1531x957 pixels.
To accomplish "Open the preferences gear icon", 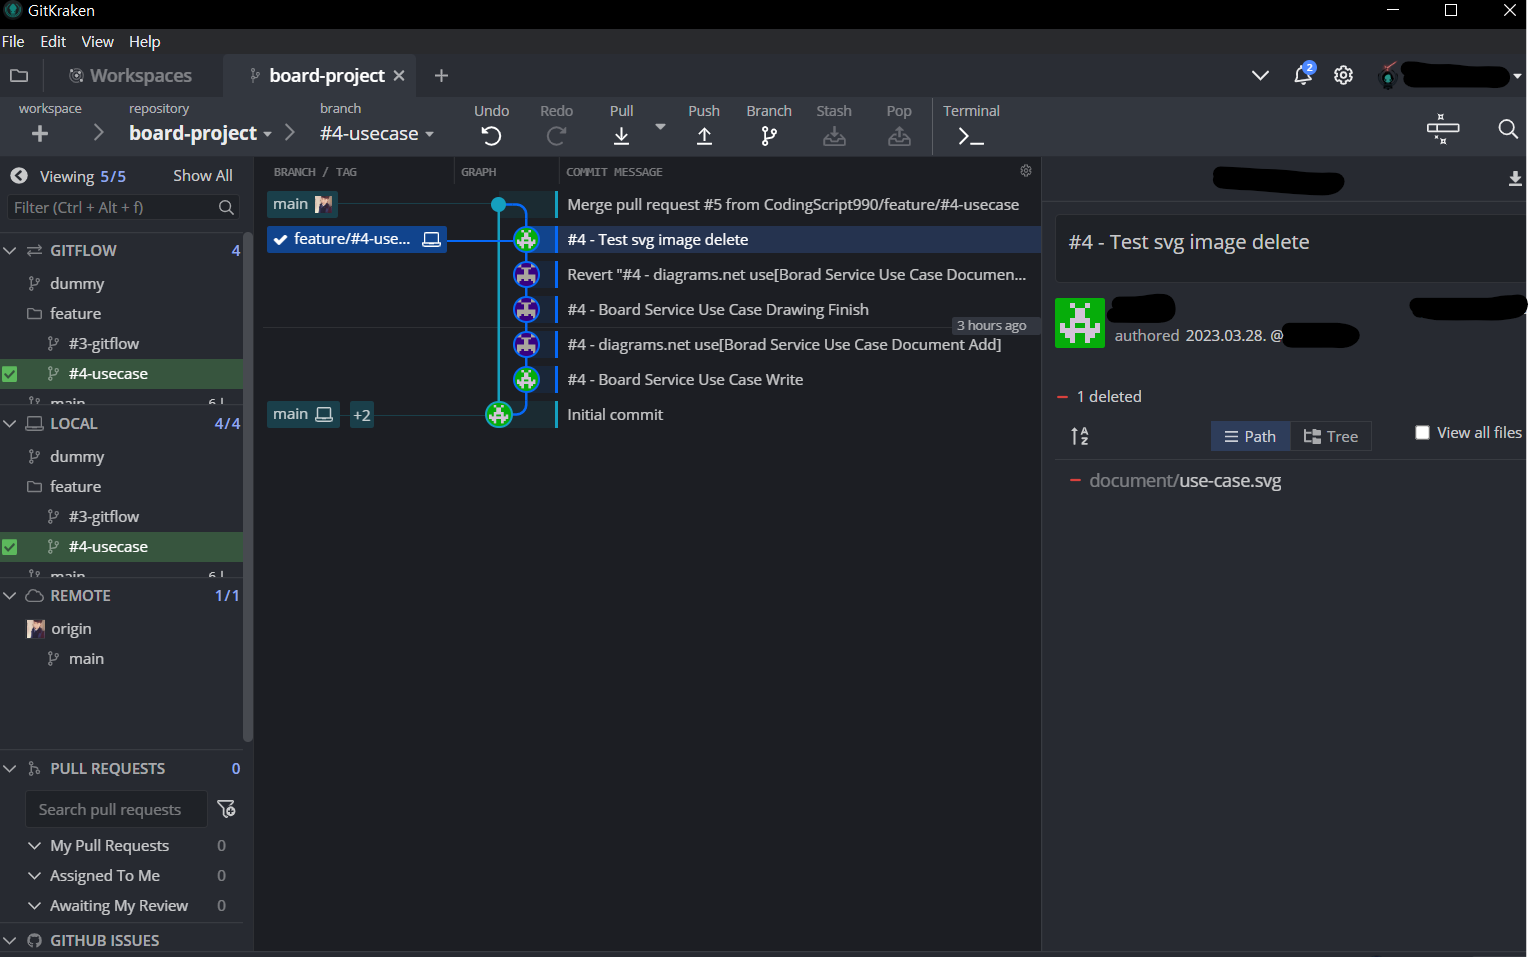I will tap(1343, 75).
